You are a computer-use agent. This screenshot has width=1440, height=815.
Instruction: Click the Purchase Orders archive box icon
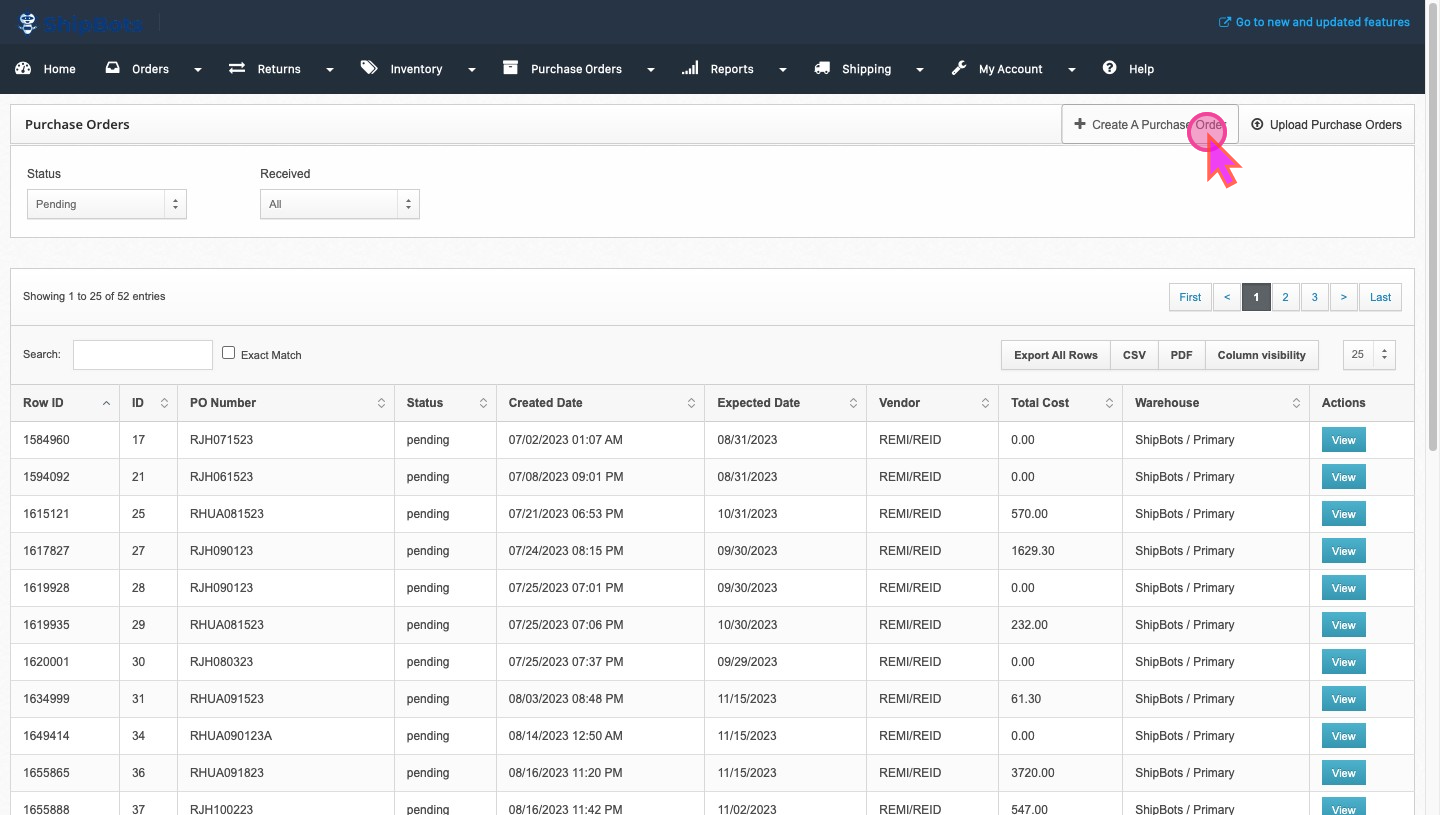click(510, 68)
